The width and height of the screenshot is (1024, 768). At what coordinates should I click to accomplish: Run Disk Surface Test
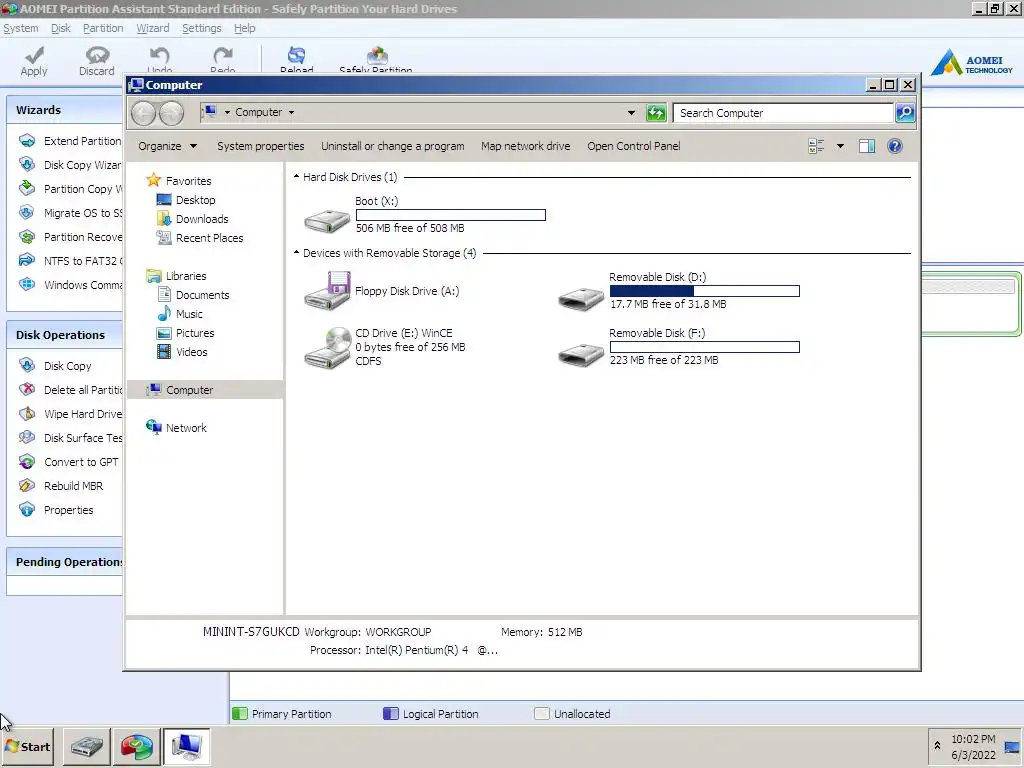tap(70, 438)
